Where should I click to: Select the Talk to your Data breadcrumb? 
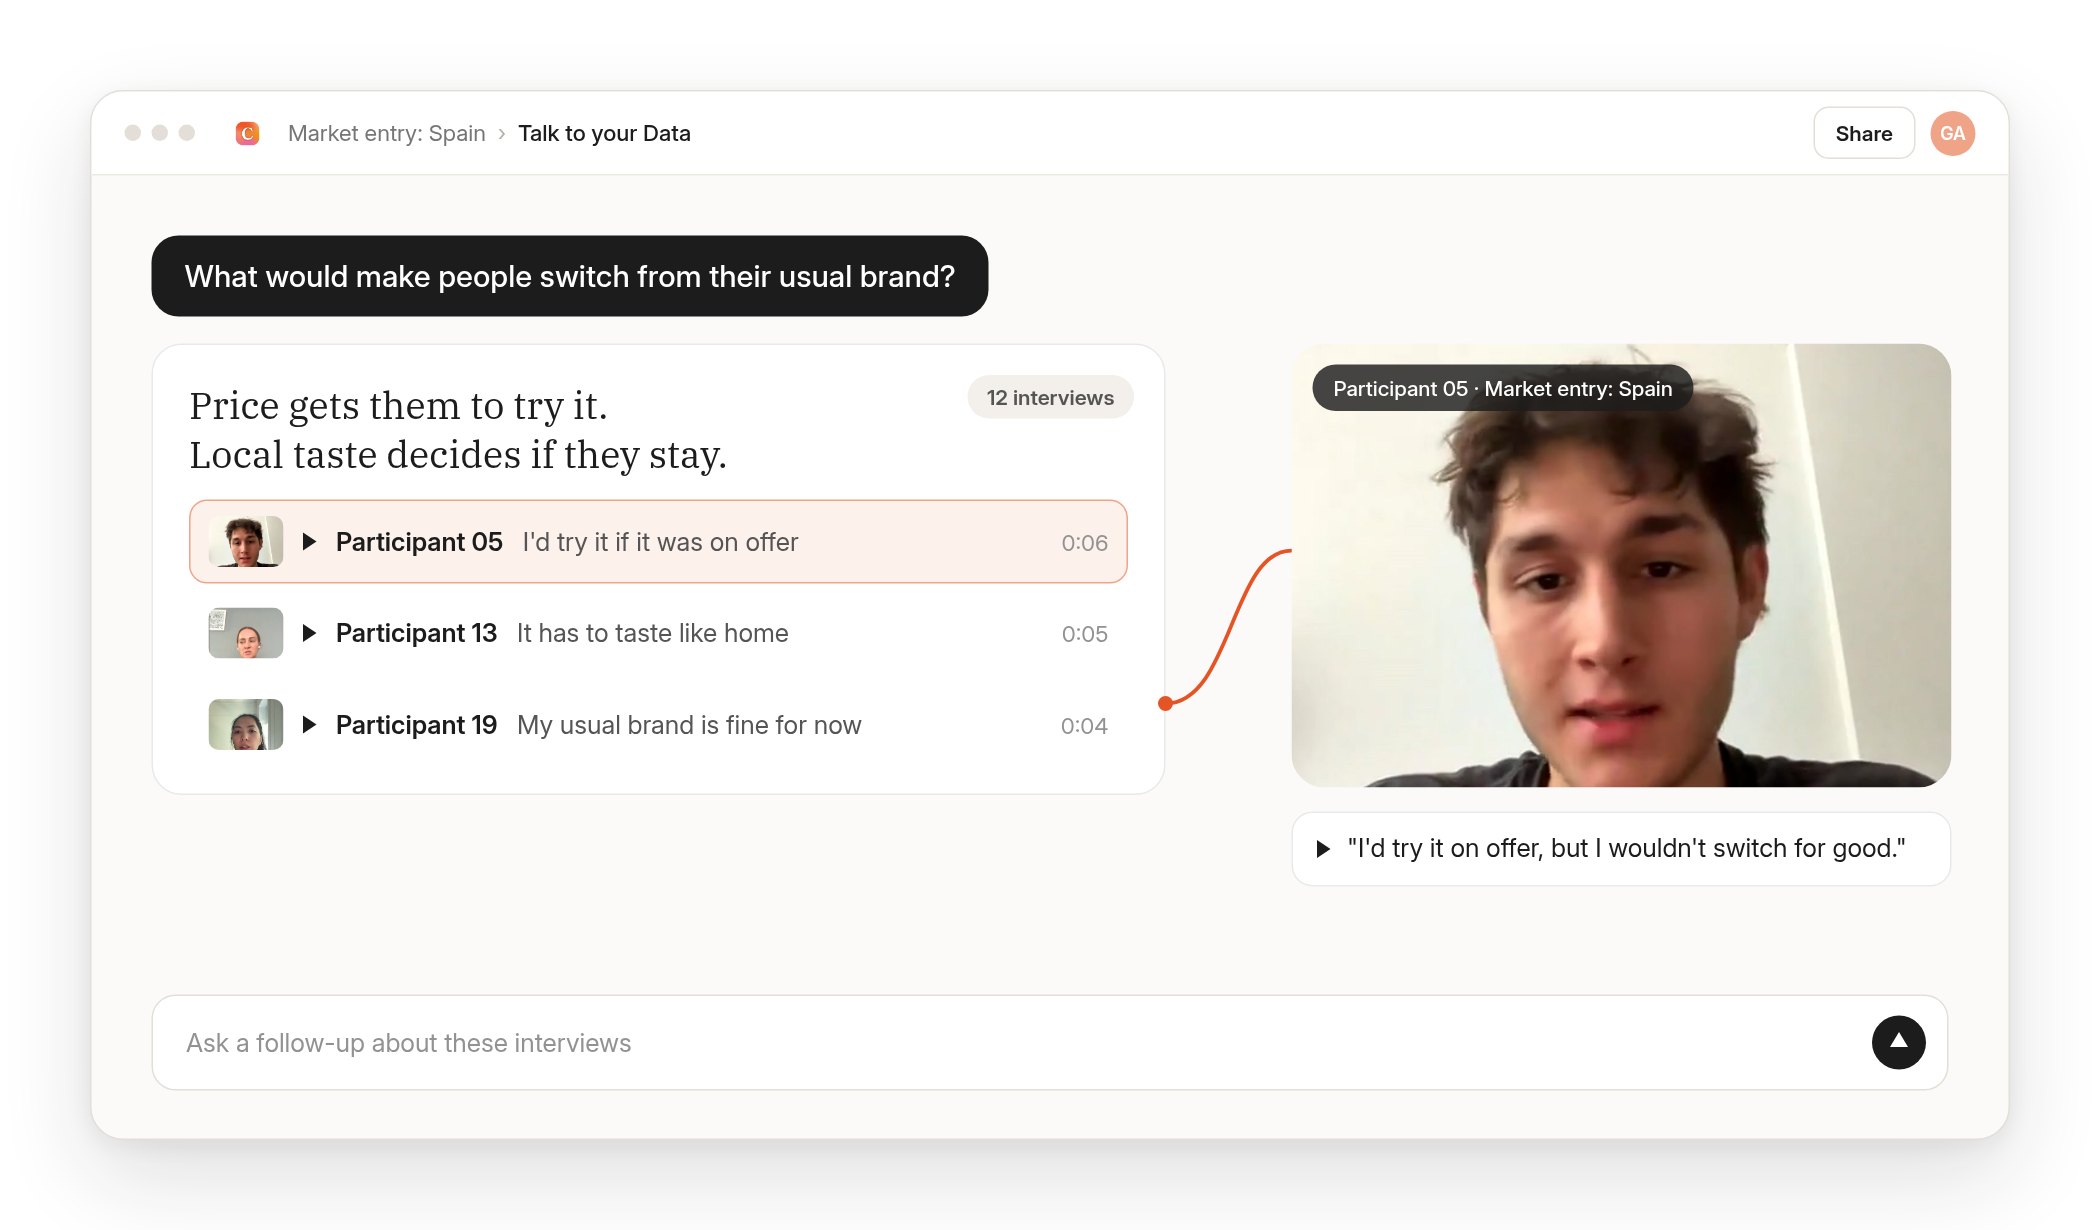604,133
